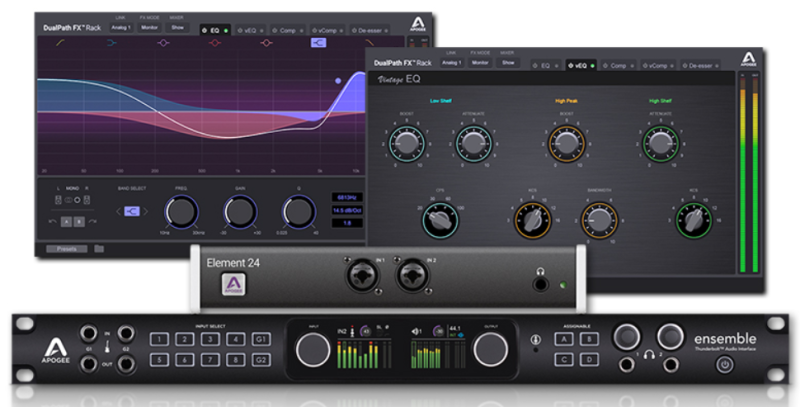
Task: Switch to the vEQ tab in EQ window
Action: pos(250,31)
